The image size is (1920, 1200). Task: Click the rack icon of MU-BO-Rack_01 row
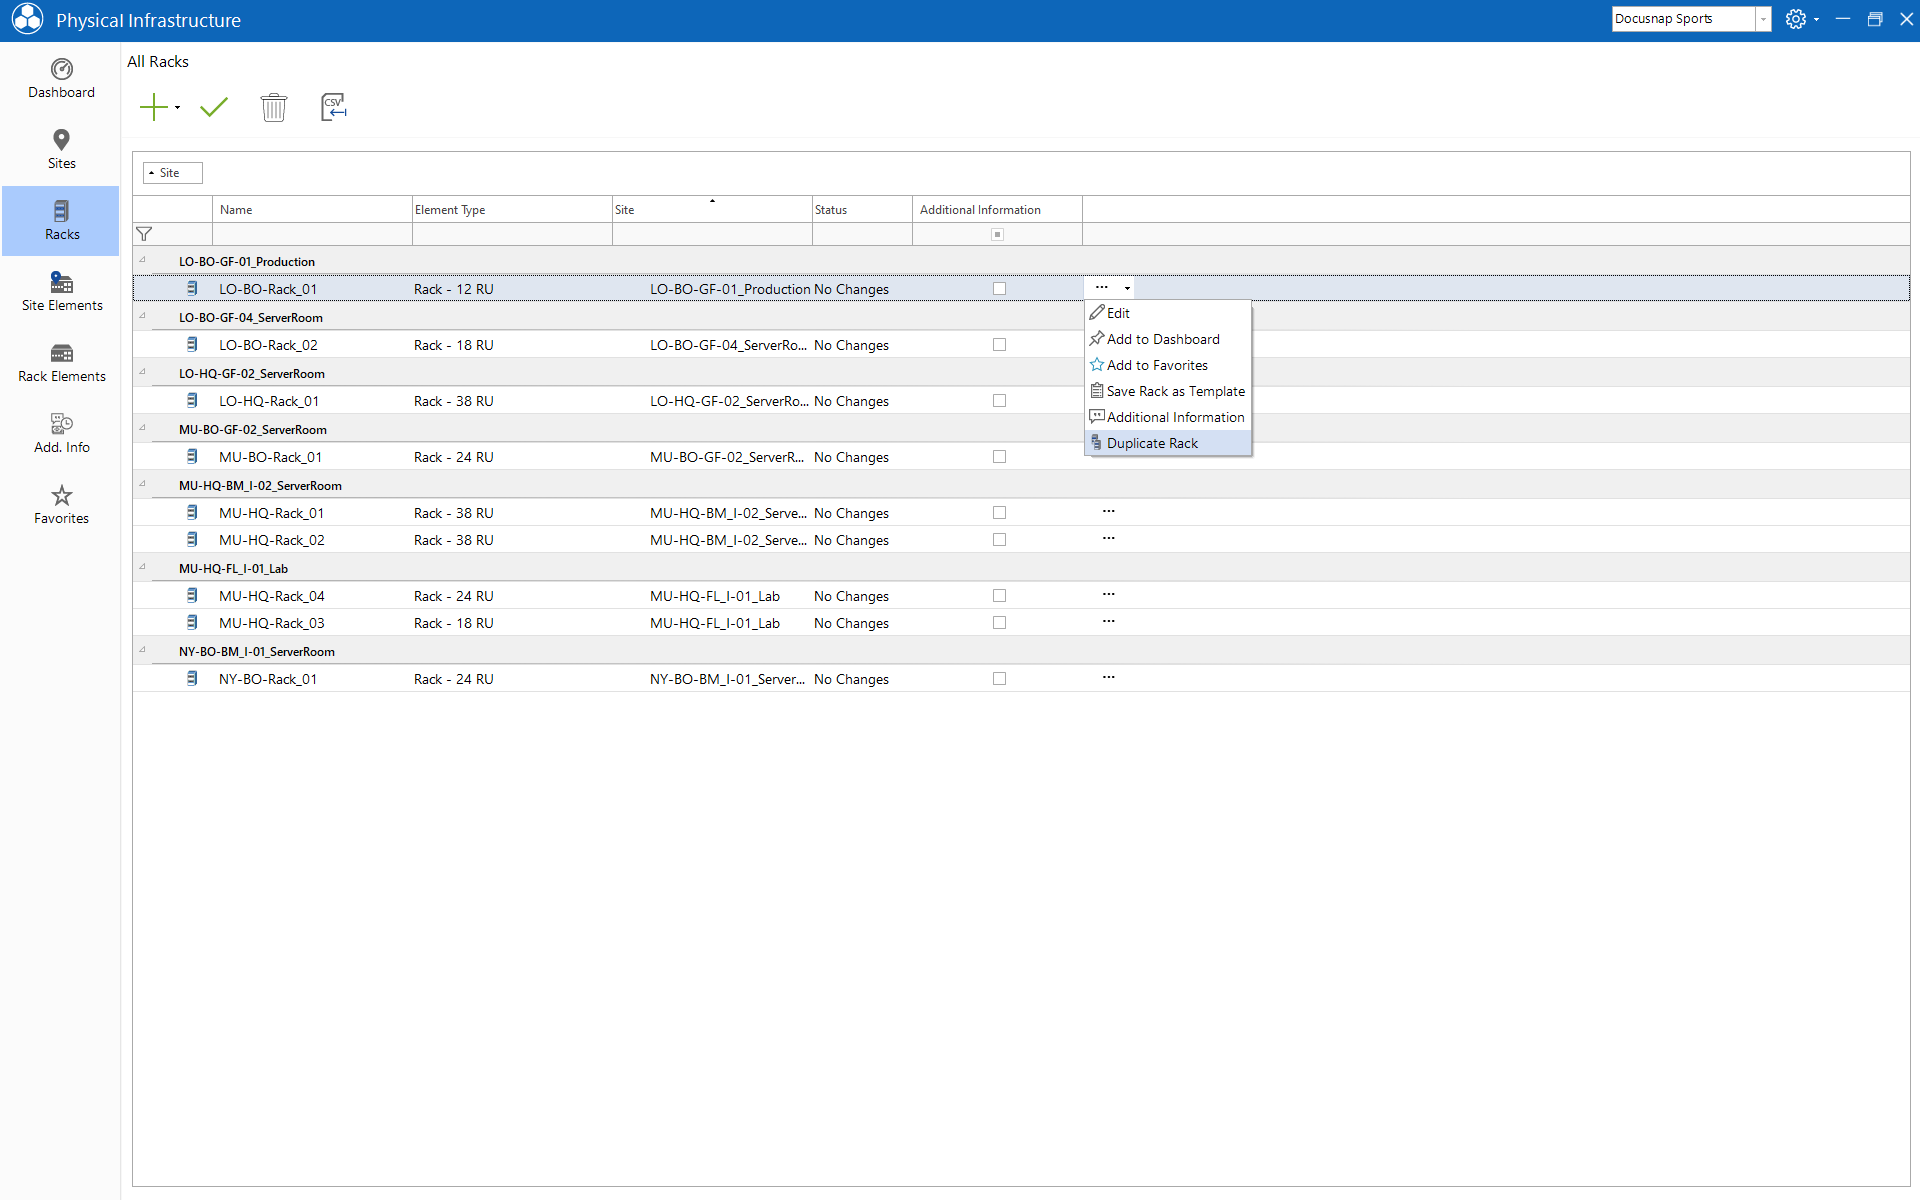(x=192, y=457)
